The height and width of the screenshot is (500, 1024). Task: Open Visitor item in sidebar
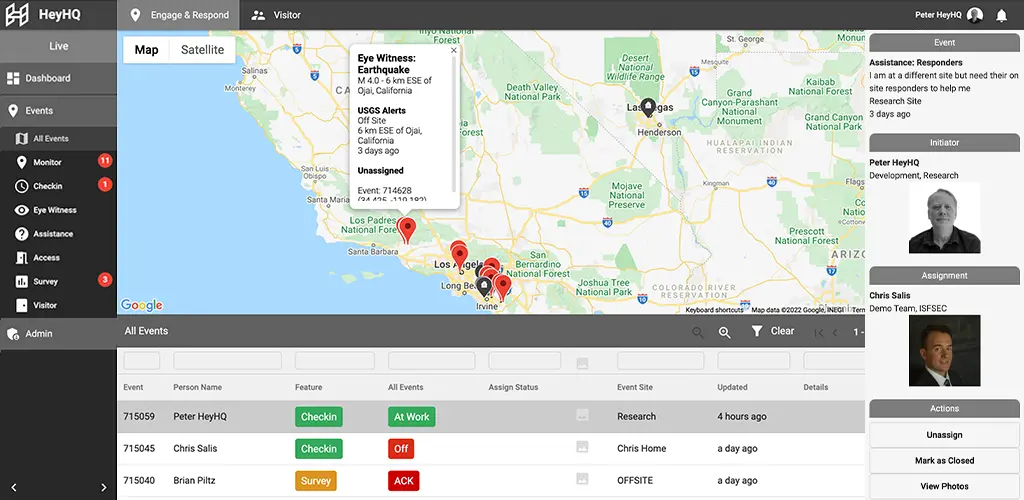45,305
